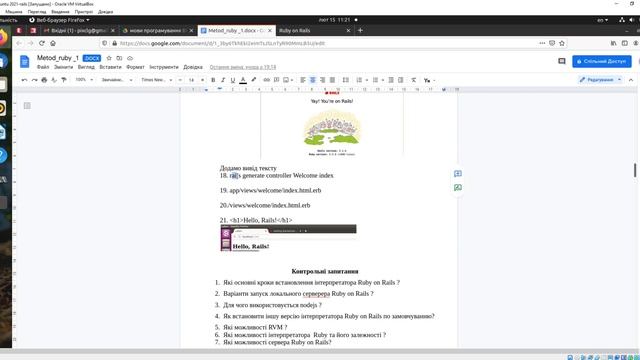Viewport: 640px width, 360px height.
Task: Open the Times New font dropdown
Action: coord(157,80)
